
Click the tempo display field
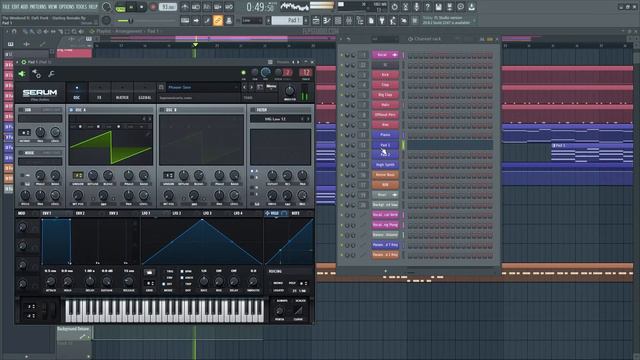point(168,7)
